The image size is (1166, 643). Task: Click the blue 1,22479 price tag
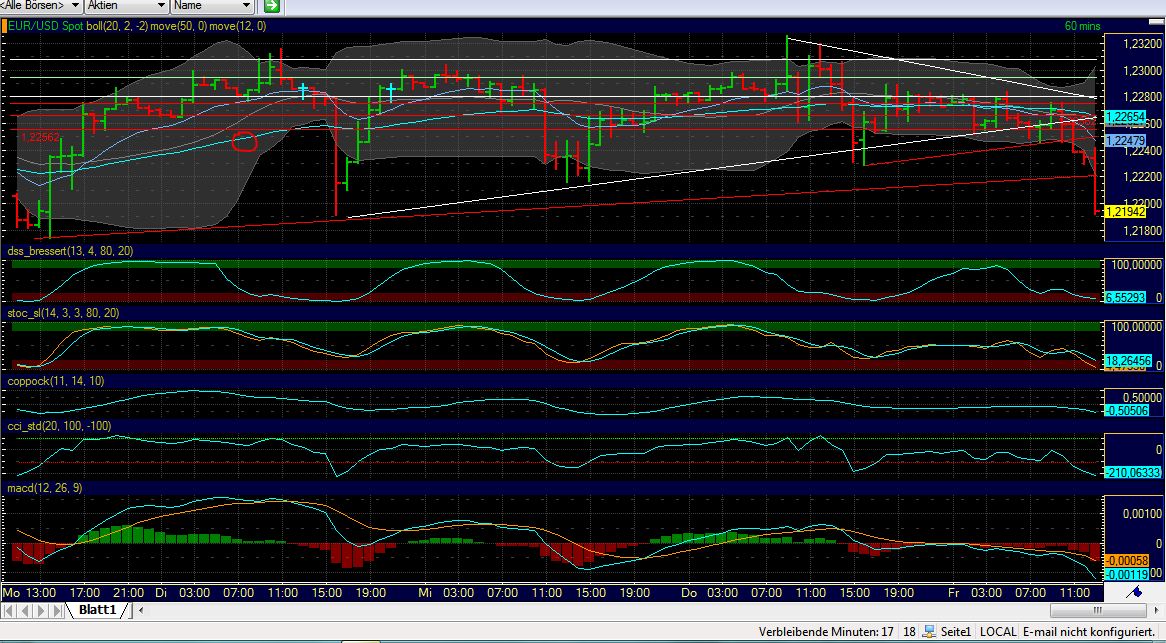1125,140
